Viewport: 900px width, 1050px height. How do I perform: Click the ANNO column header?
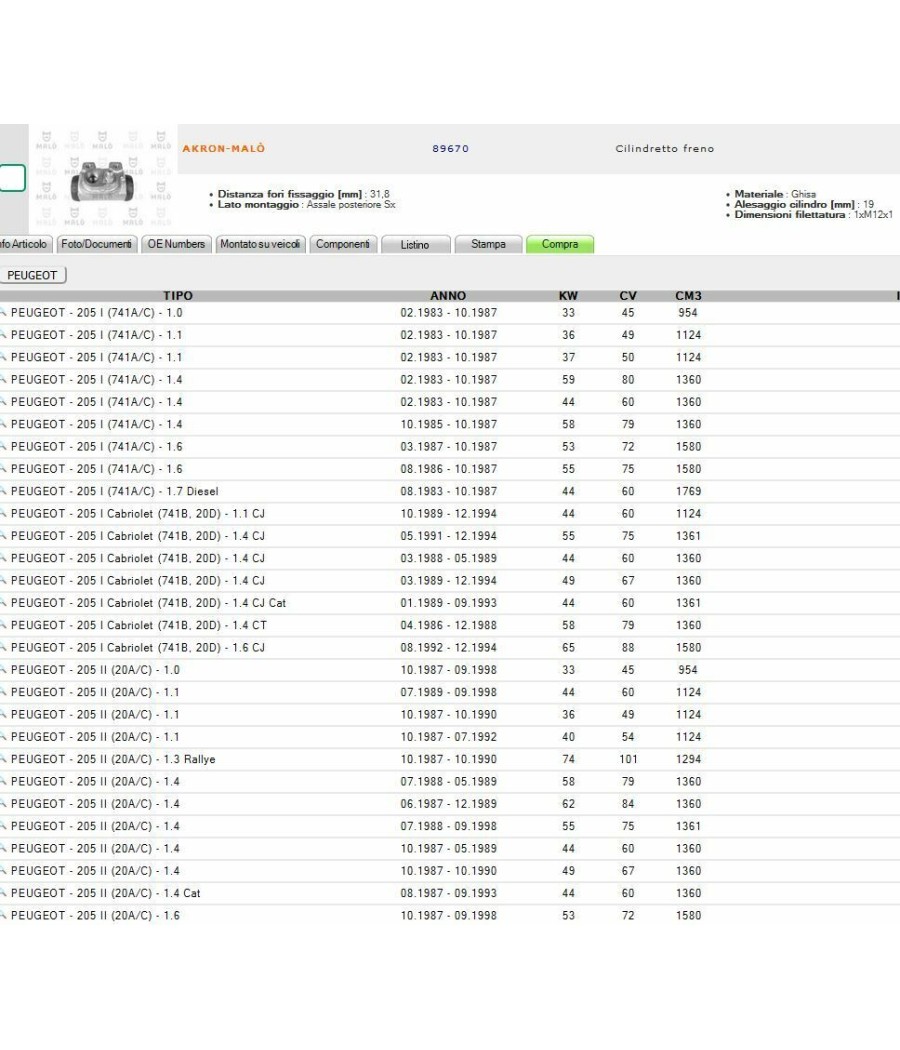(x=448, y=295)
